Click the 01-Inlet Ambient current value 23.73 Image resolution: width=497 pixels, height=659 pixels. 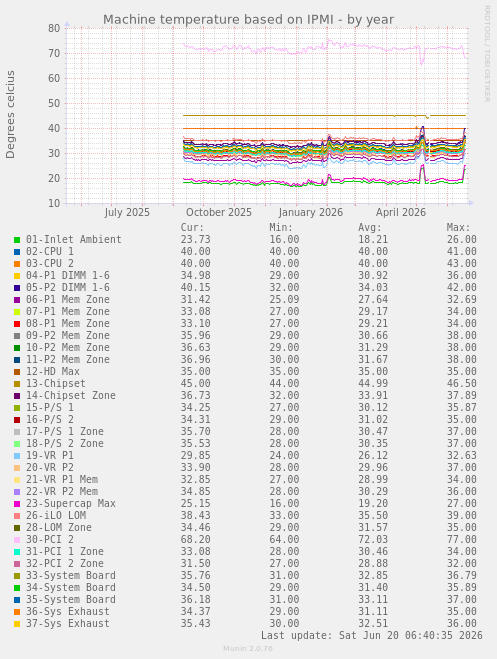(x=195, y=240)
